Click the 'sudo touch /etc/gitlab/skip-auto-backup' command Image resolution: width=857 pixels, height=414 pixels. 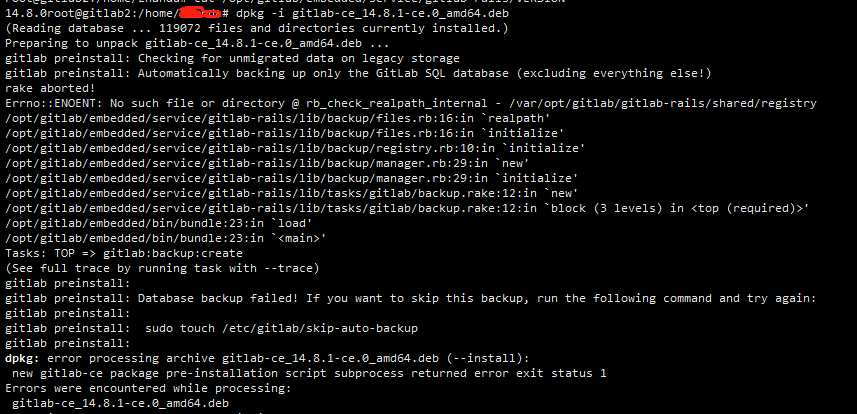click(x=281, y=329)
